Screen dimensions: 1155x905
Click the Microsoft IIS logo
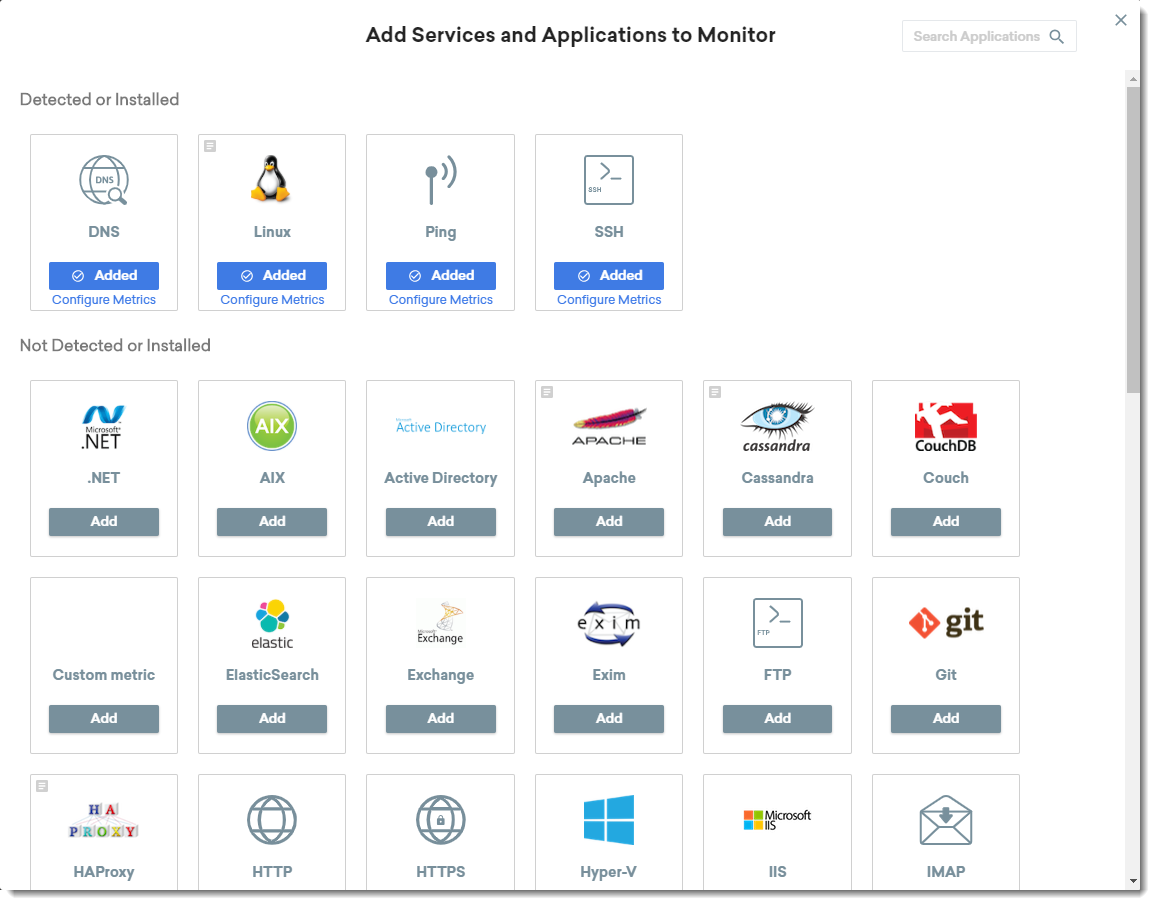777,820
